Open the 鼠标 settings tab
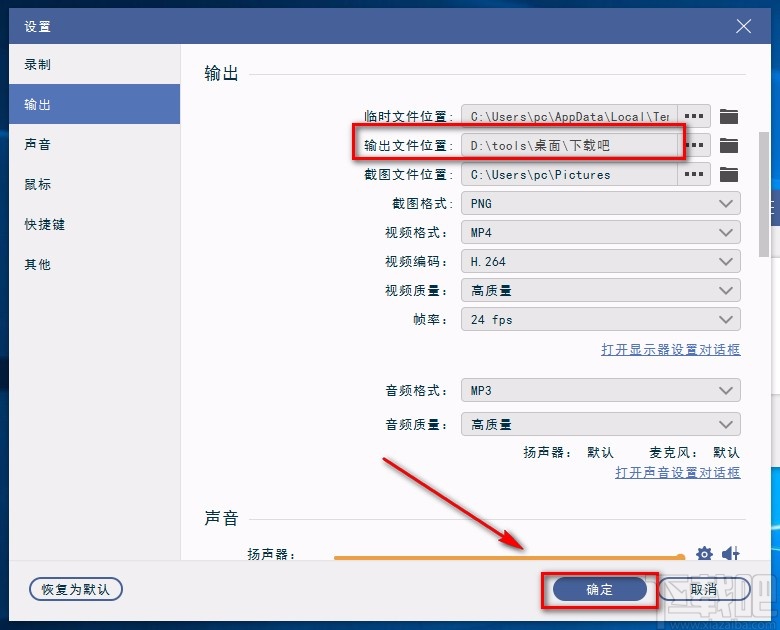 point(95,184)
